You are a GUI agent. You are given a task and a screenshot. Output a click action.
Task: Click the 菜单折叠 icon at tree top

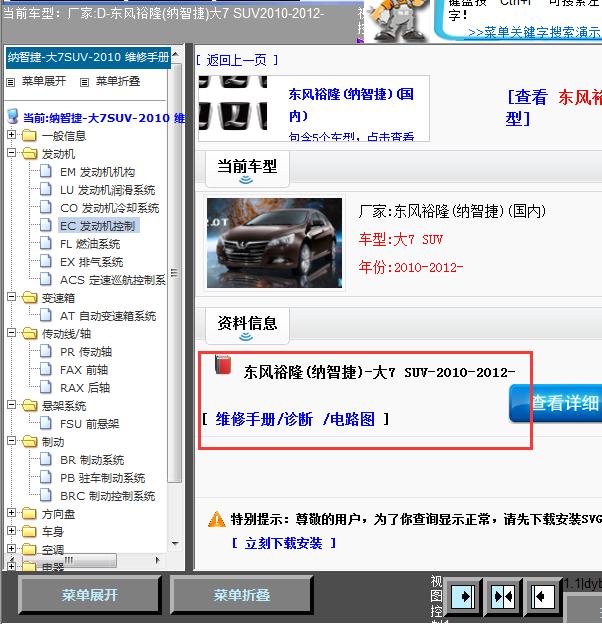pos(84,82)
